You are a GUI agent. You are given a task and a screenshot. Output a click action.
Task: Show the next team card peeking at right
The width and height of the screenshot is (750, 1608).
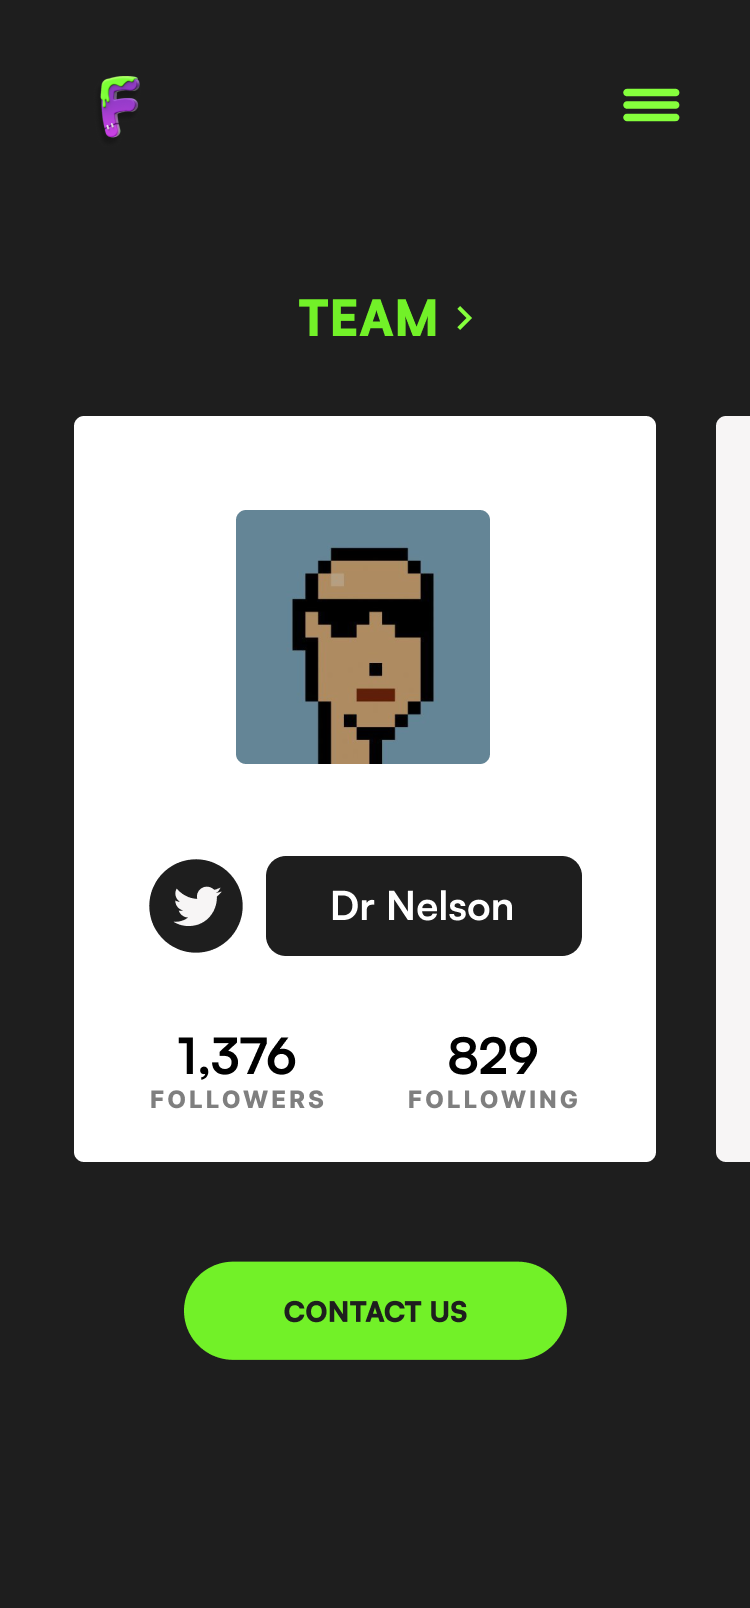click(x=733, y=789)
